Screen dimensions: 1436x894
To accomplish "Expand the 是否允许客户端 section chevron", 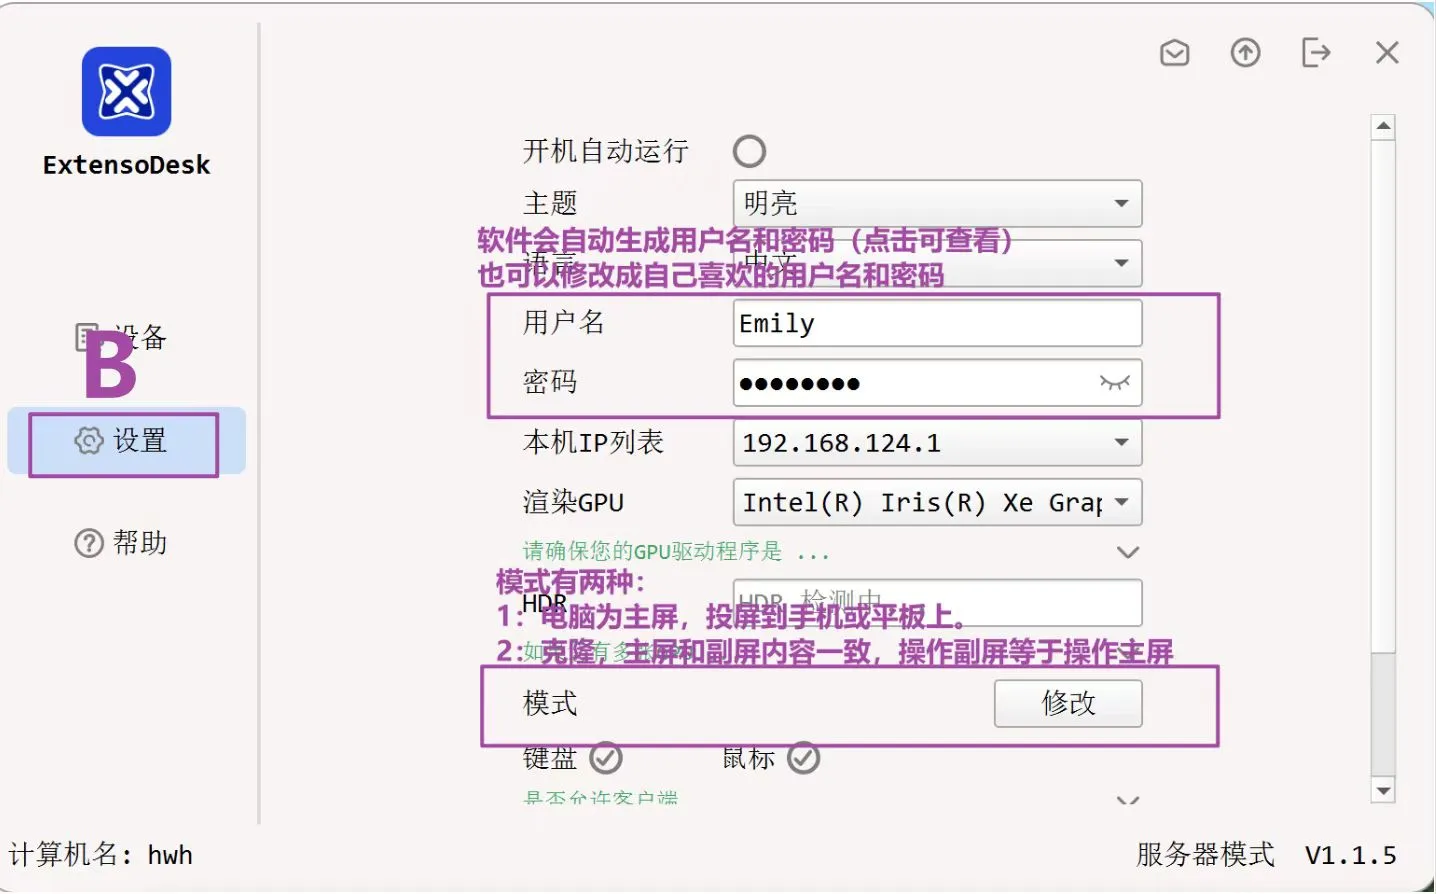I will coord(1128,800).
